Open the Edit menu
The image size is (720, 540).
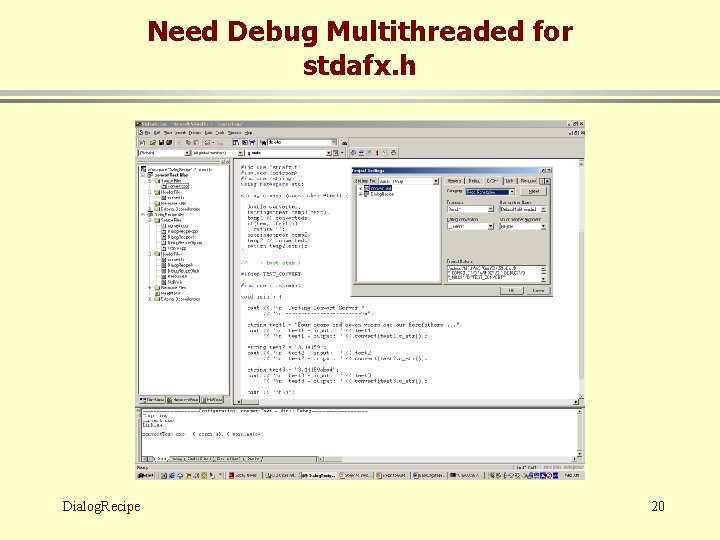click(x=157, y=133)
